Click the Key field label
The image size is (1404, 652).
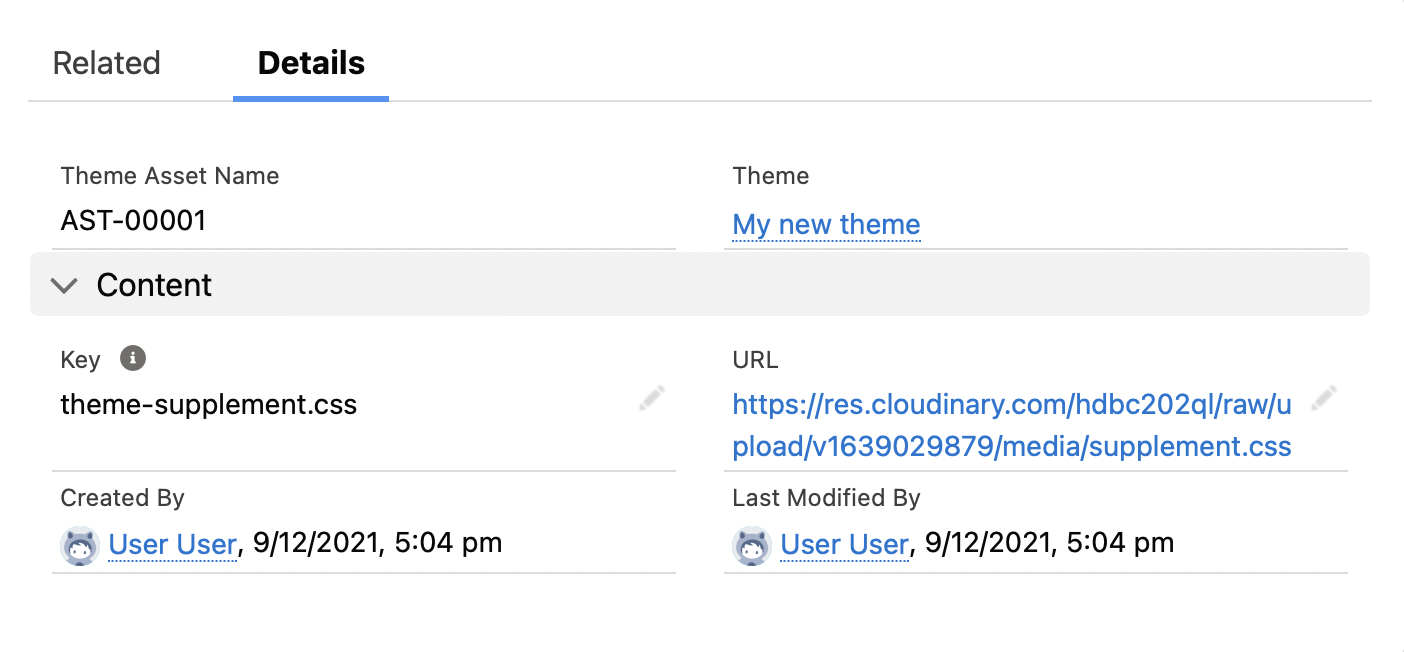[81, 360]
